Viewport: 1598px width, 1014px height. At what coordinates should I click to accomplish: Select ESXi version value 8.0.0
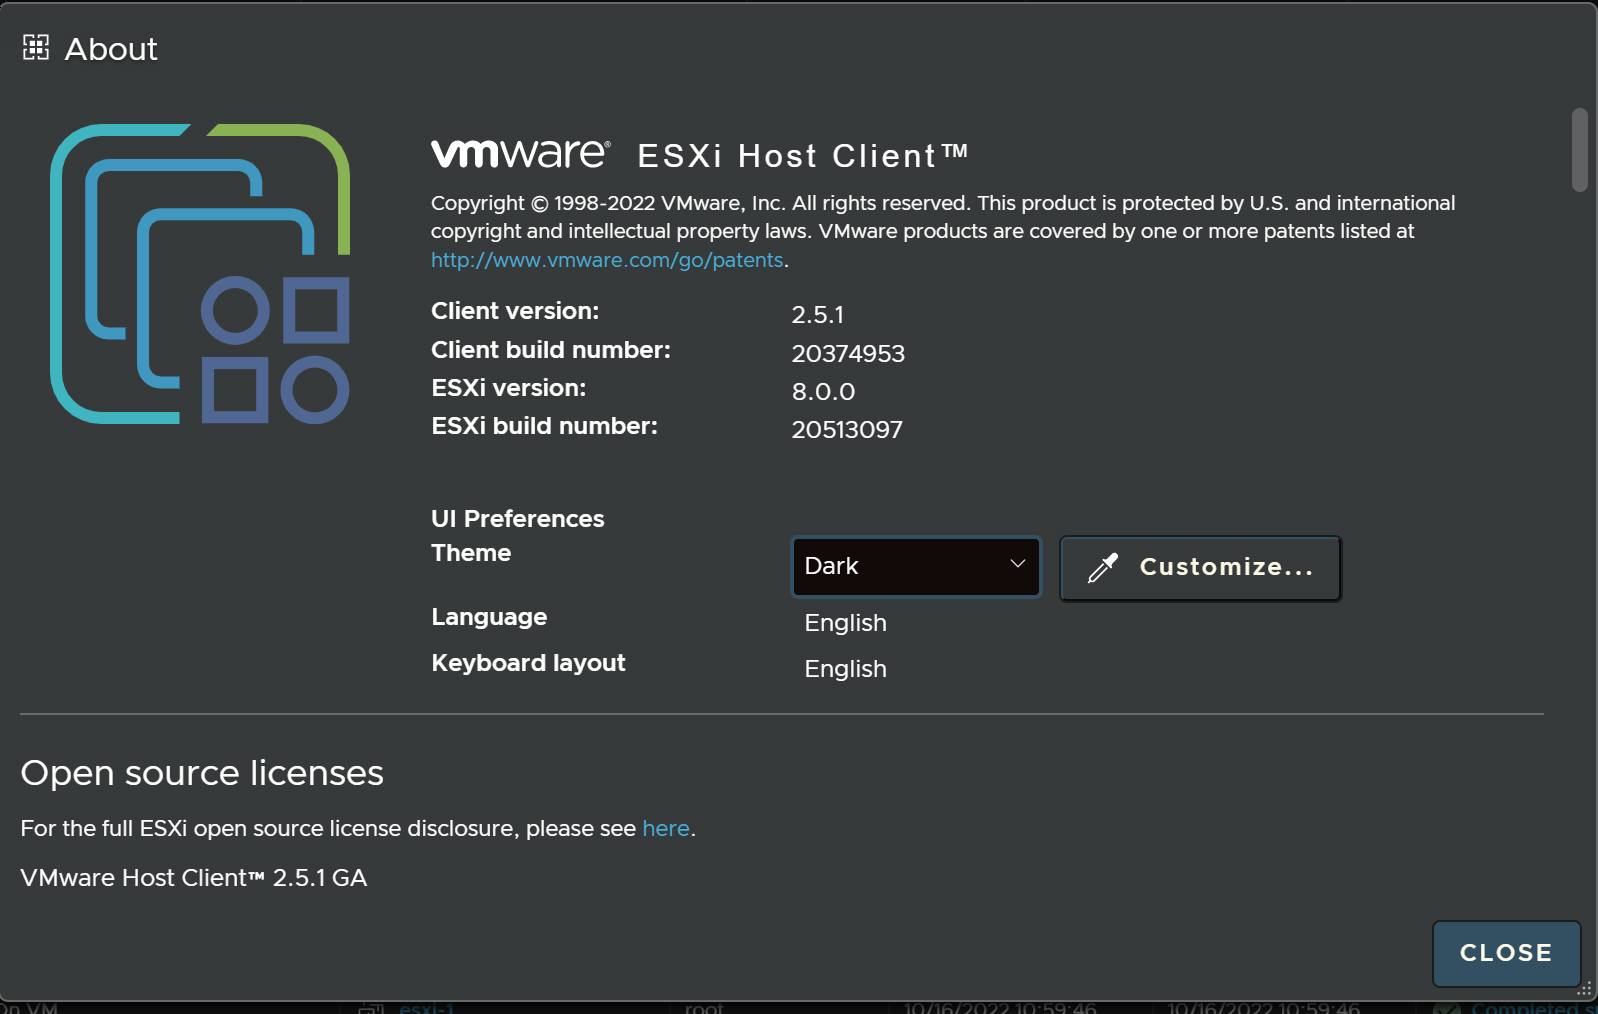823,392
